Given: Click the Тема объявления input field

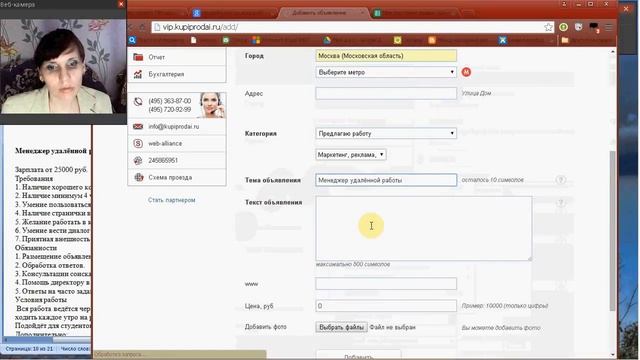Looking at the screenshot, I should pos(386,180).
